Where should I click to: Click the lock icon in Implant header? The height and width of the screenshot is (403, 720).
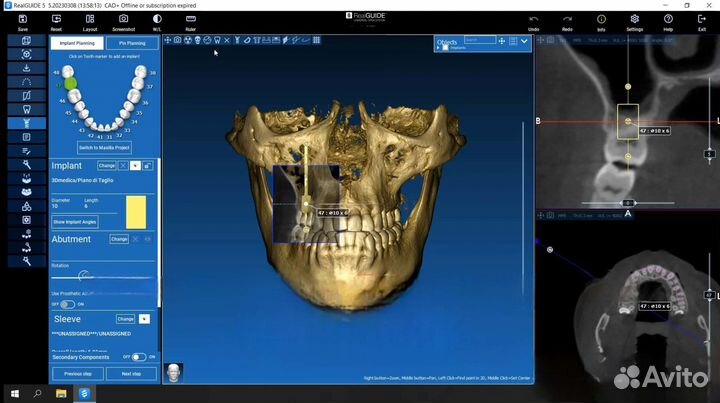pos(147,166)
